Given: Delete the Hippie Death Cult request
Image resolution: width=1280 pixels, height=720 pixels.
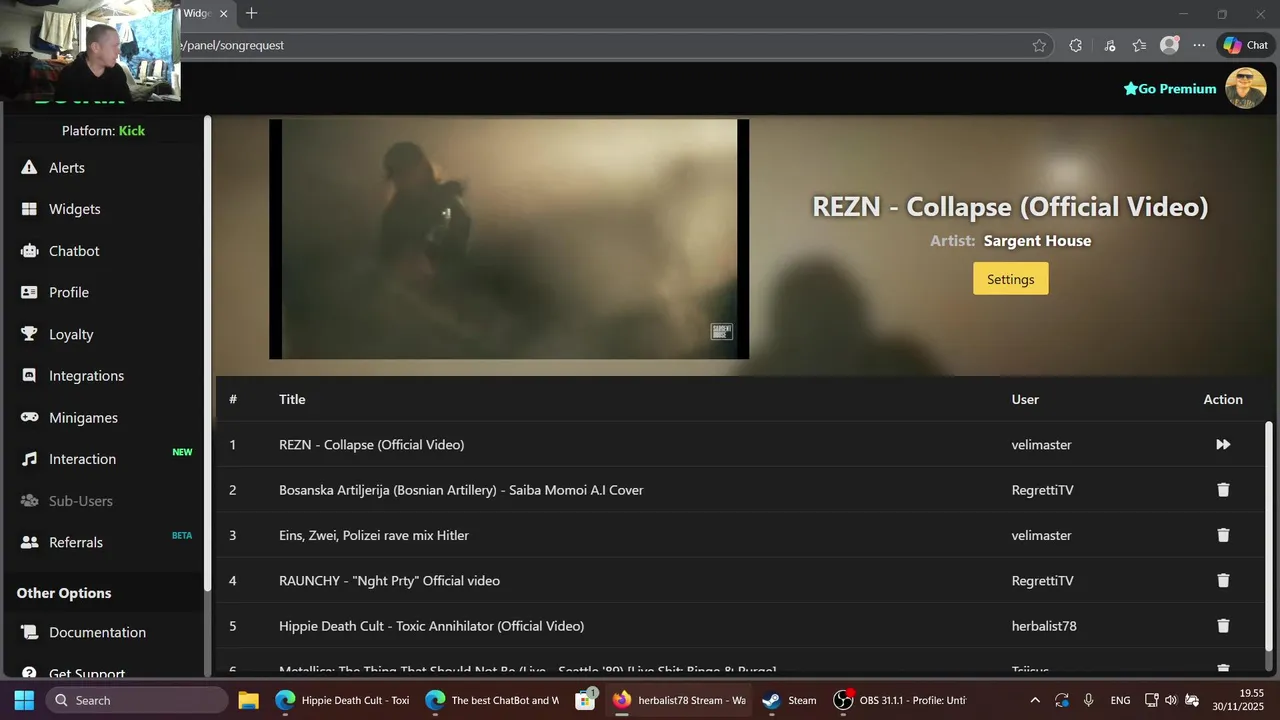Looking at the screenshot, I should 1223,626.
